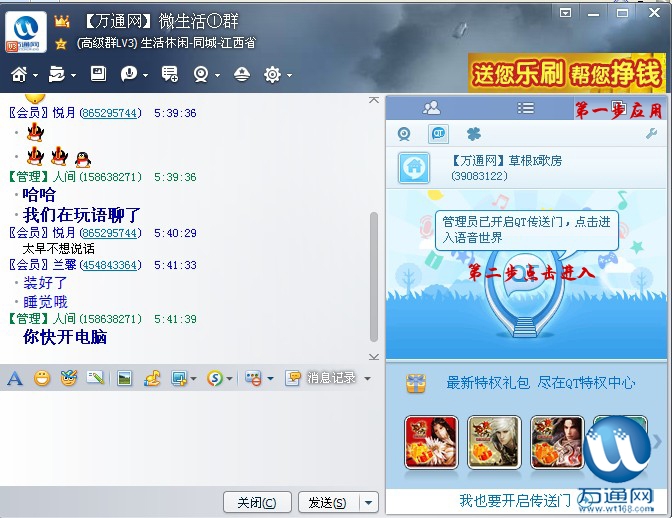
Task: Open 消息记录 message history
Action: (321, 378)
